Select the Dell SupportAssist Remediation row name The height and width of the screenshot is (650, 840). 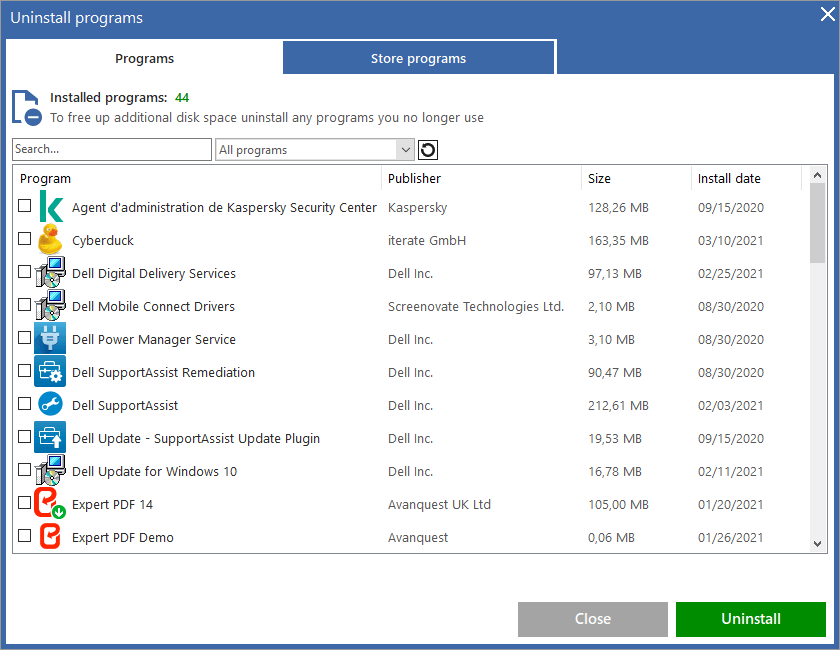point(163,372)
